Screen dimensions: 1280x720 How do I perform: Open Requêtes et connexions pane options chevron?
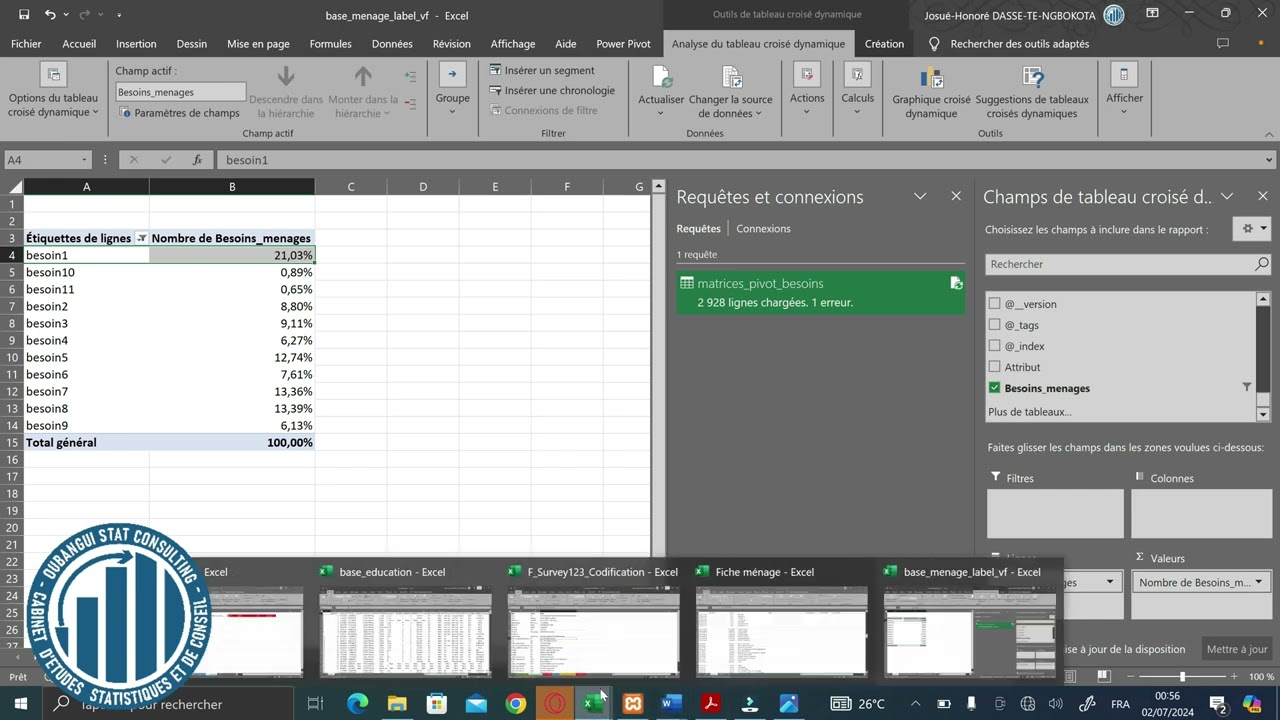(921, 197)
